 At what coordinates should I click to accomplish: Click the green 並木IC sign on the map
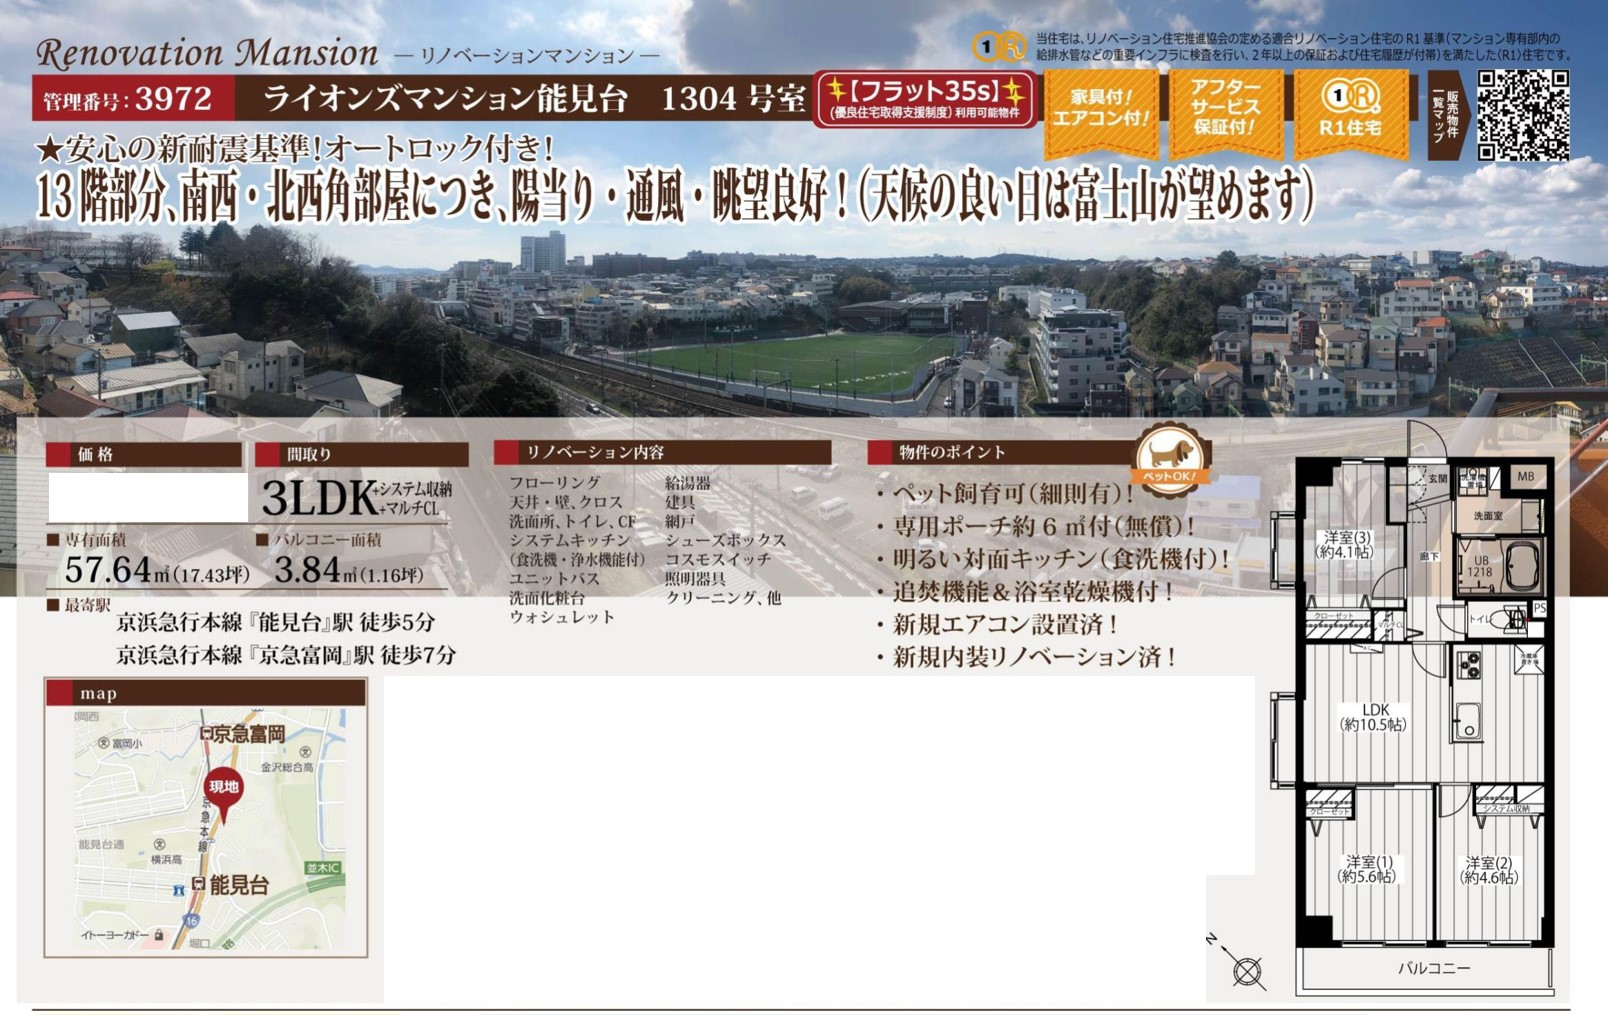(323, 868)
